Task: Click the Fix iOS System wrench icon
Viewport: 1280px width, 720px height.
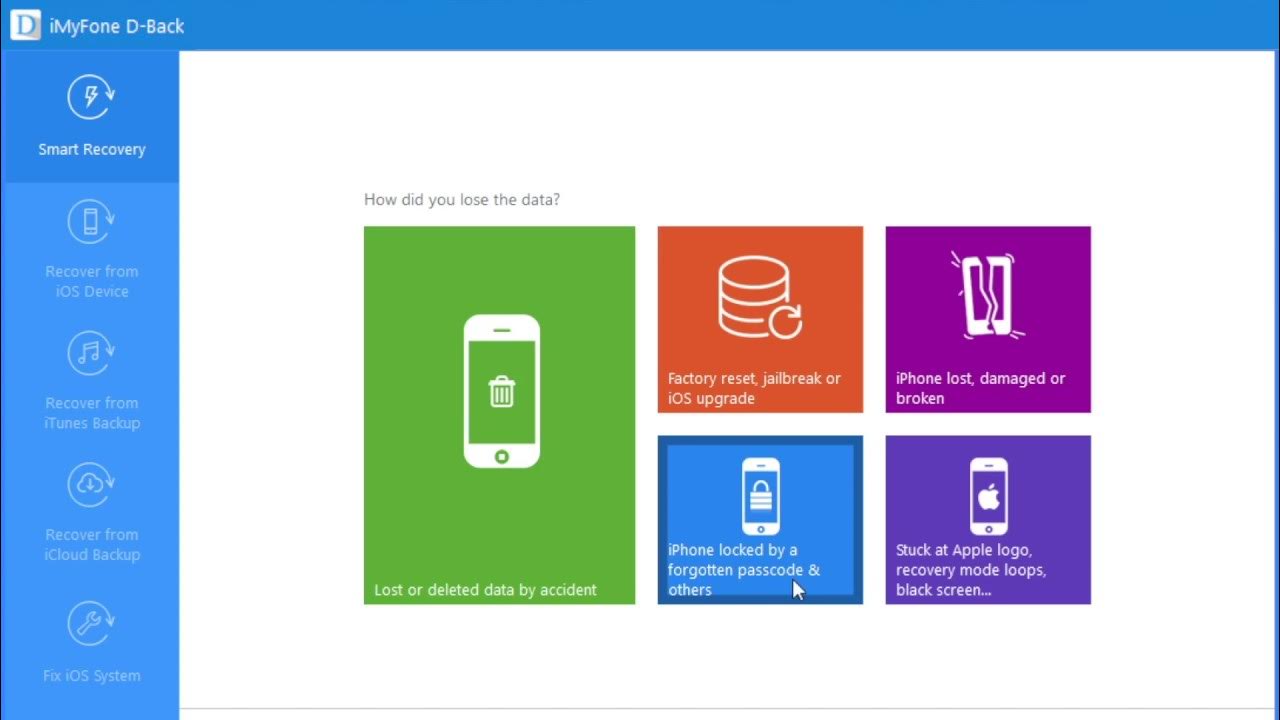Action: (91, 624)
